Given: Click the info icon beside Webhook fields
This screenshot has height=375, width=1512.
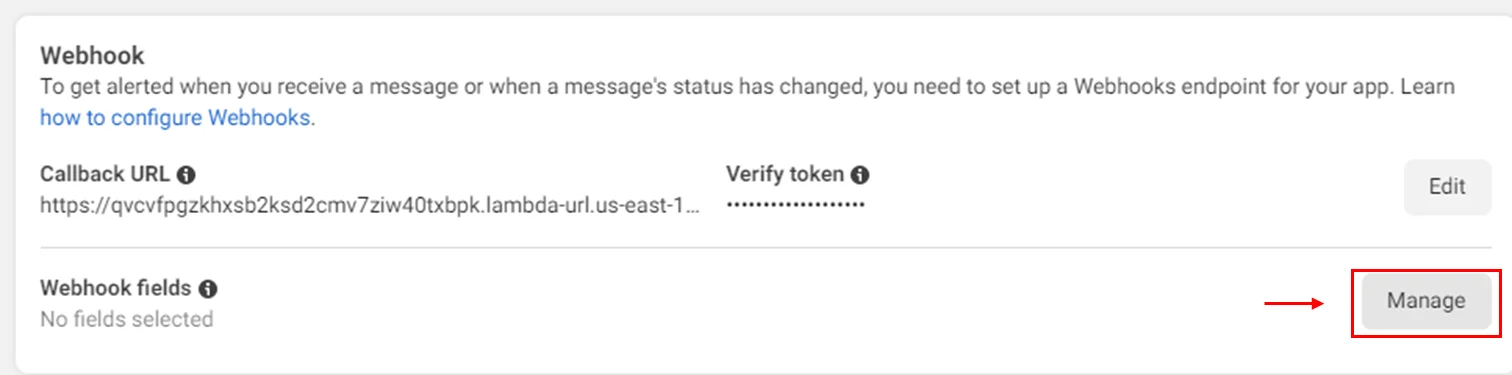Looking at the screenshot, I should (207, 289).
